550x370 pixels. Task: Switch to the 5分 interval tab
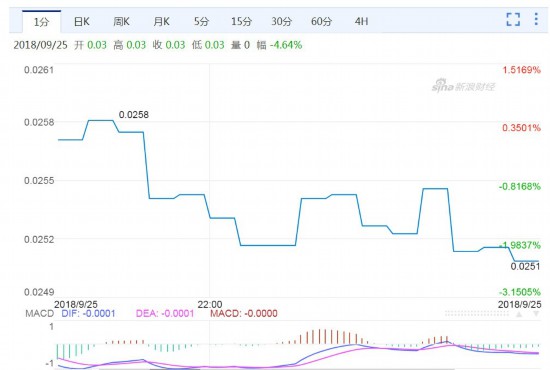201,22
